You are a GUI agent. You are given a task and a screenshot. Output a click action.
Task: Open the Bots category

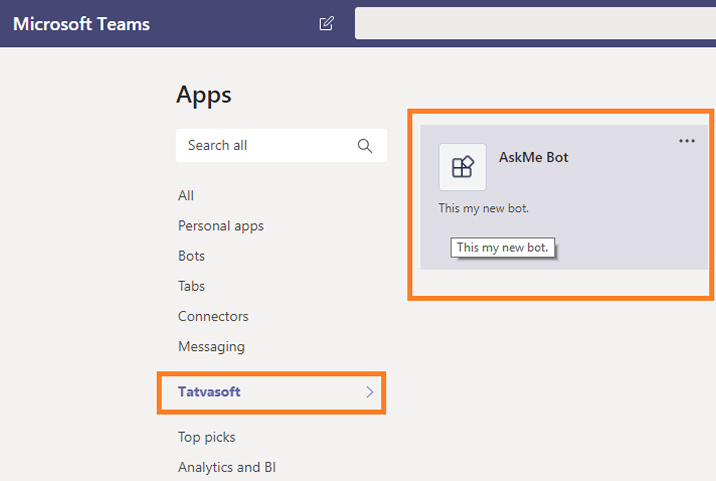(191, 256)
